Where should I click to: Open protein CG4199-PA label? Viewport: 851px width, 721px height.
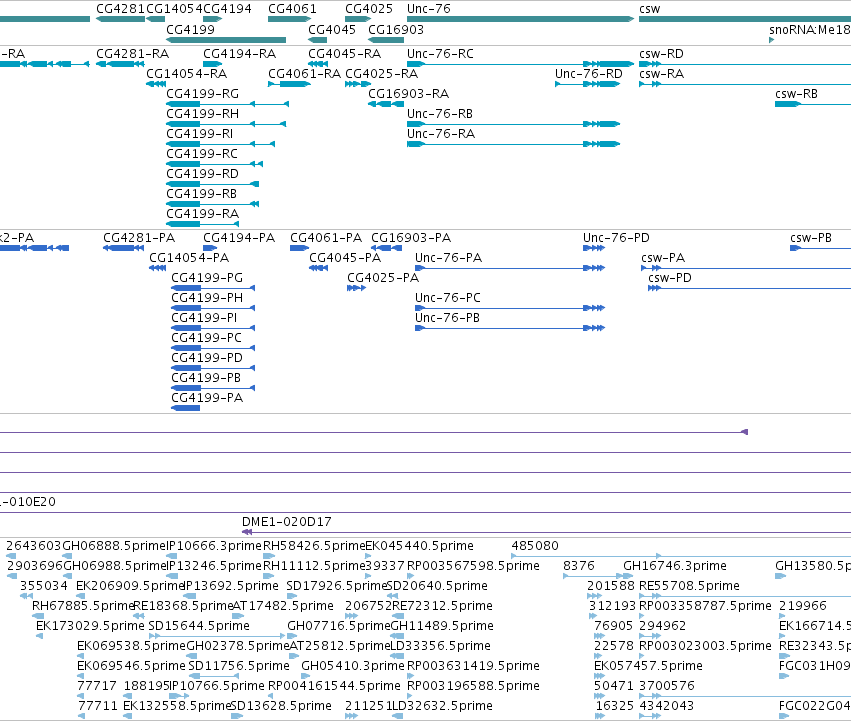(207, 399)
